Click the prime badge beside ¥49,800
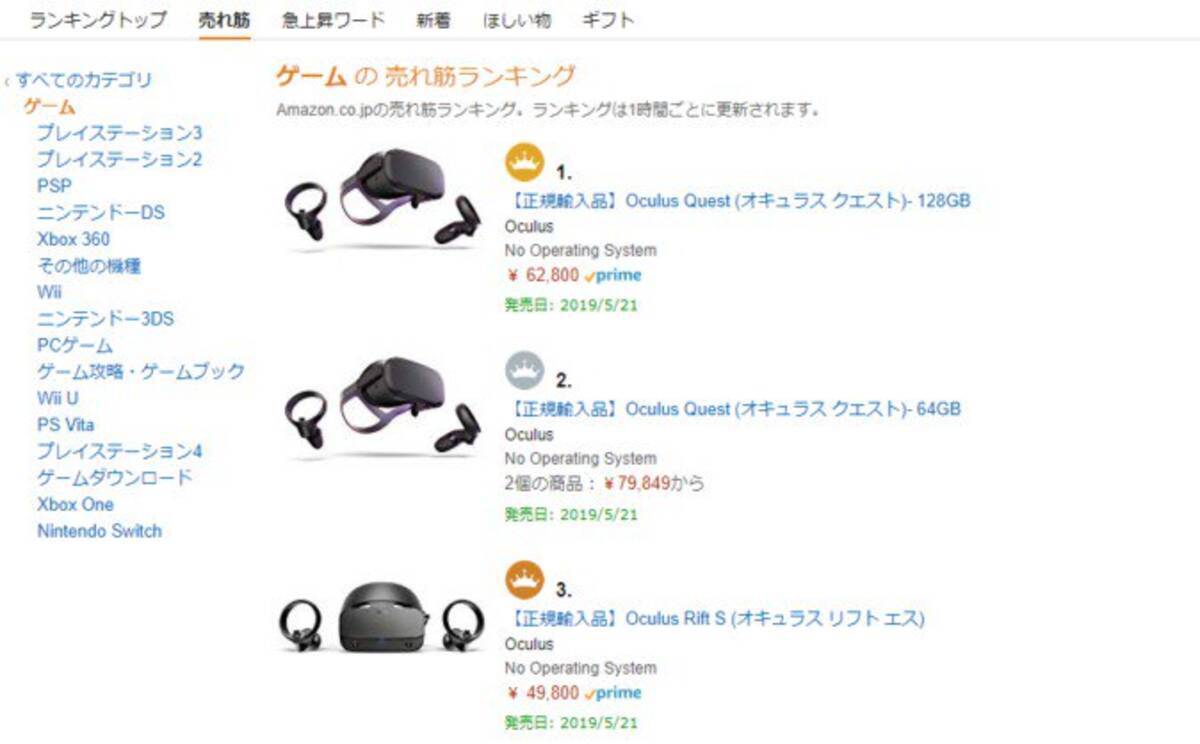1200x744 pixels. [x=613, y=693]
